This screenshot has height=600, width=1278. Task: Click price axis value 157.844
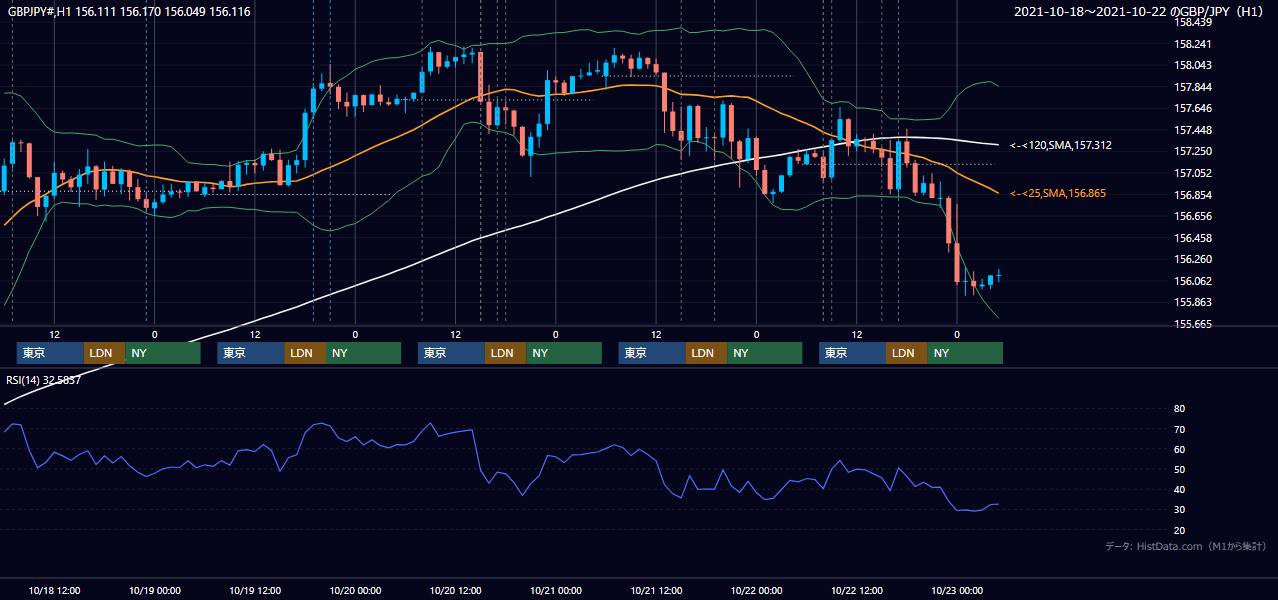click(1193, 87)
